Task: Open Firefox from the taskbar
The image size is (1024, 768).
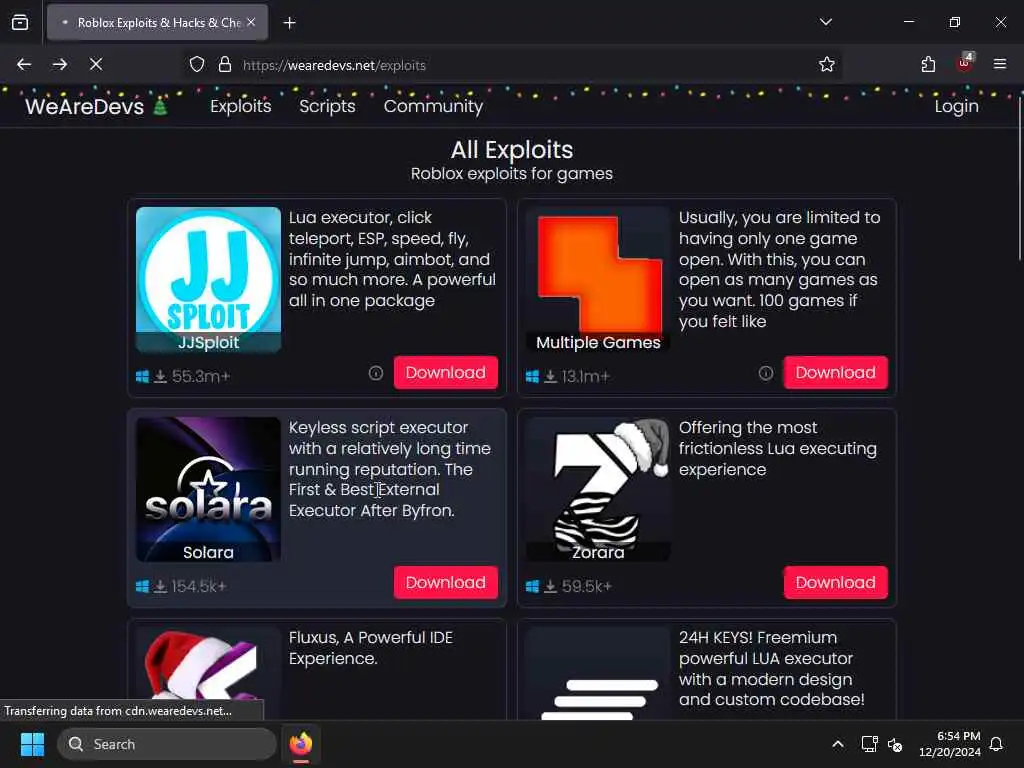Action: tap(300, 744)
